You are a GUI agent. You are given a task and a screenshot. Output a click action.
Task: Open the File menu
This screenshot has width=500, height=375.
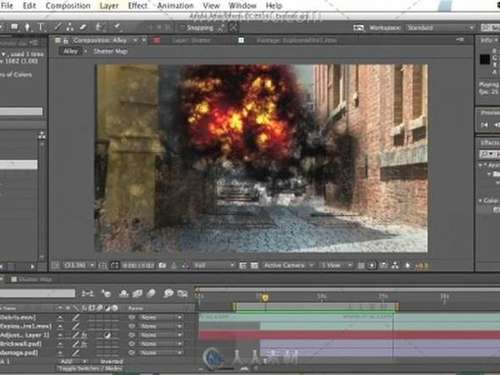(x=7, y=6)
